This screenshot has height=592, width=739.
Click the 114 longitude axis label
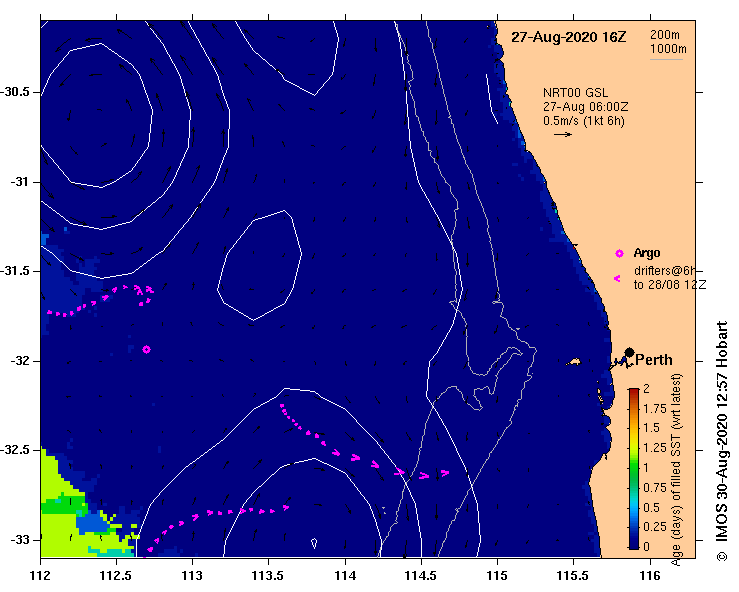pyautogui.click(x=345, y=575)
